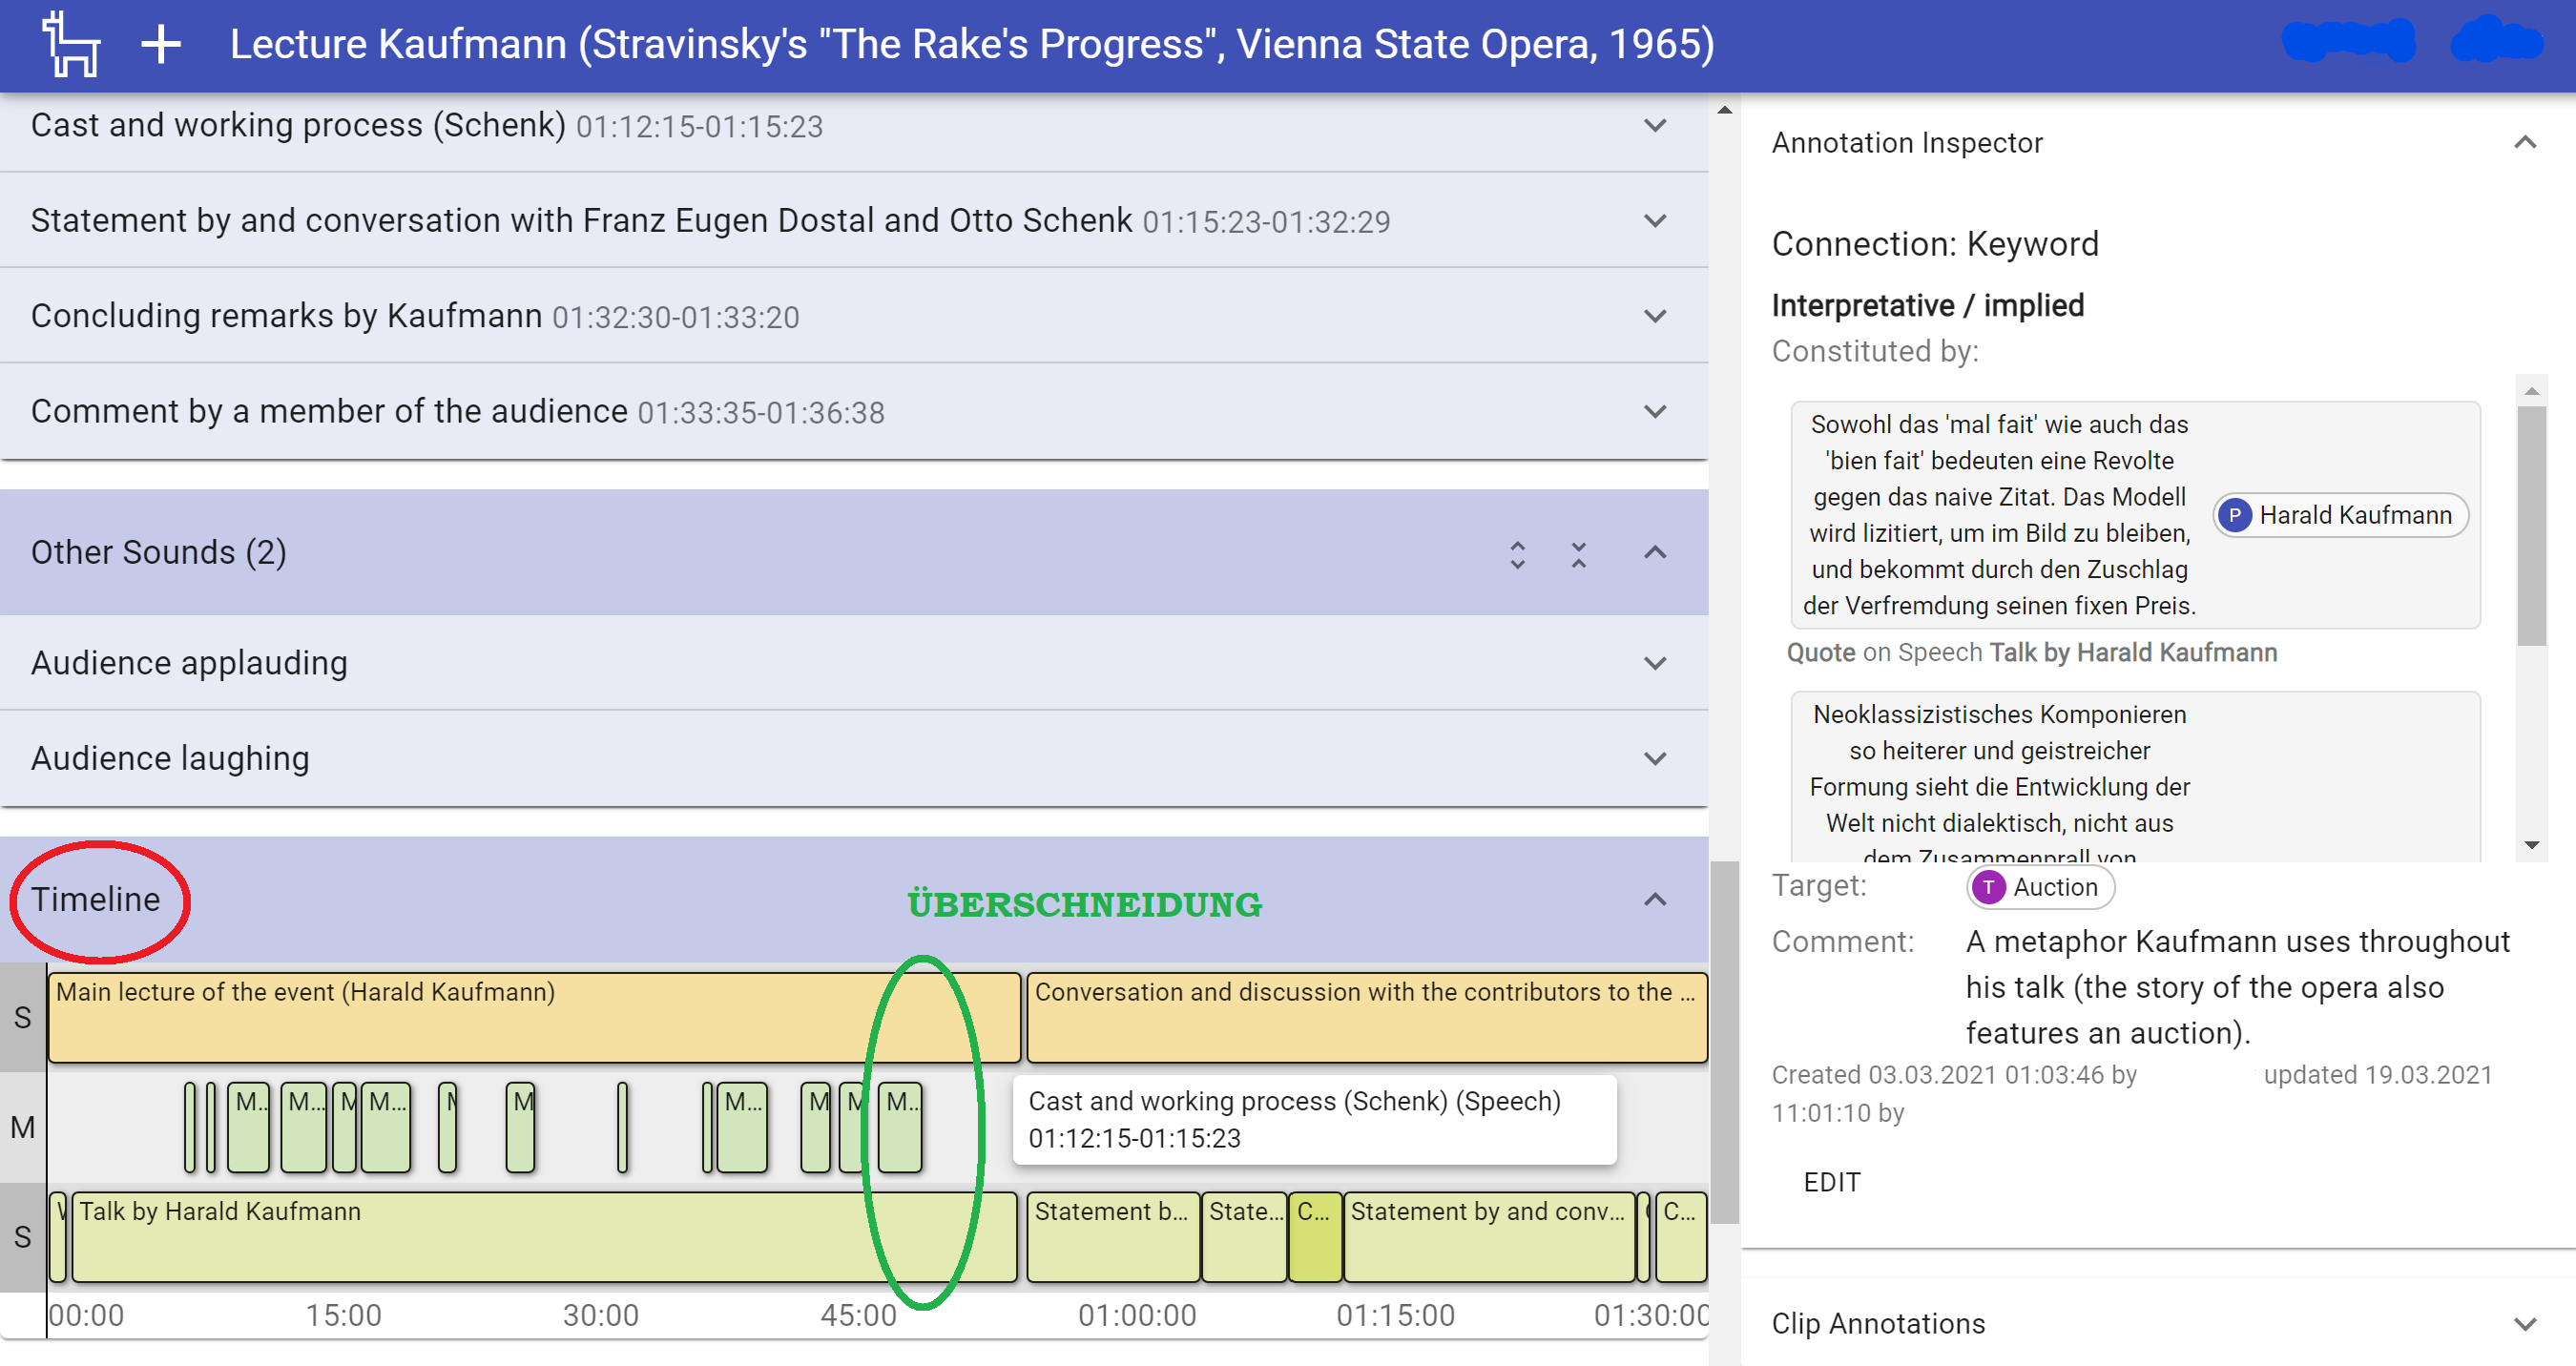Expand Comment by a member of the audience
The image size is (2576, 1366).
coord(1655,411)
